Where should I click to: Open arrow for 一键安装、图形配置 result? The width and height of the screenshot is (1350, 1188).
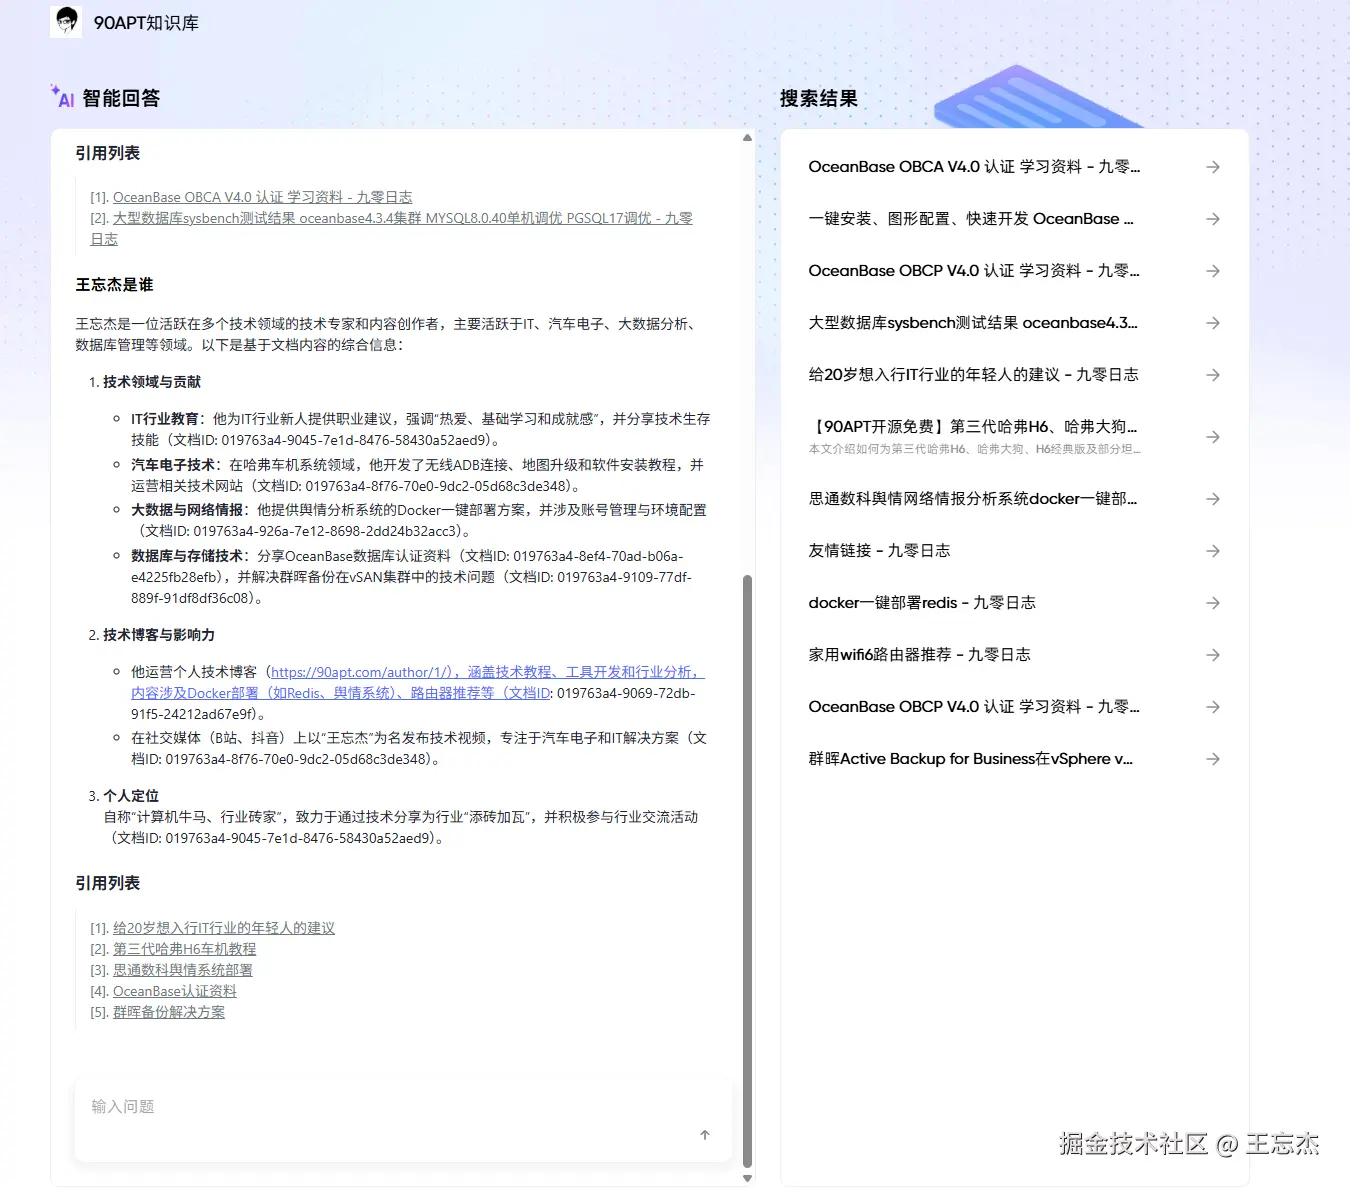[x=1212, y=219]
